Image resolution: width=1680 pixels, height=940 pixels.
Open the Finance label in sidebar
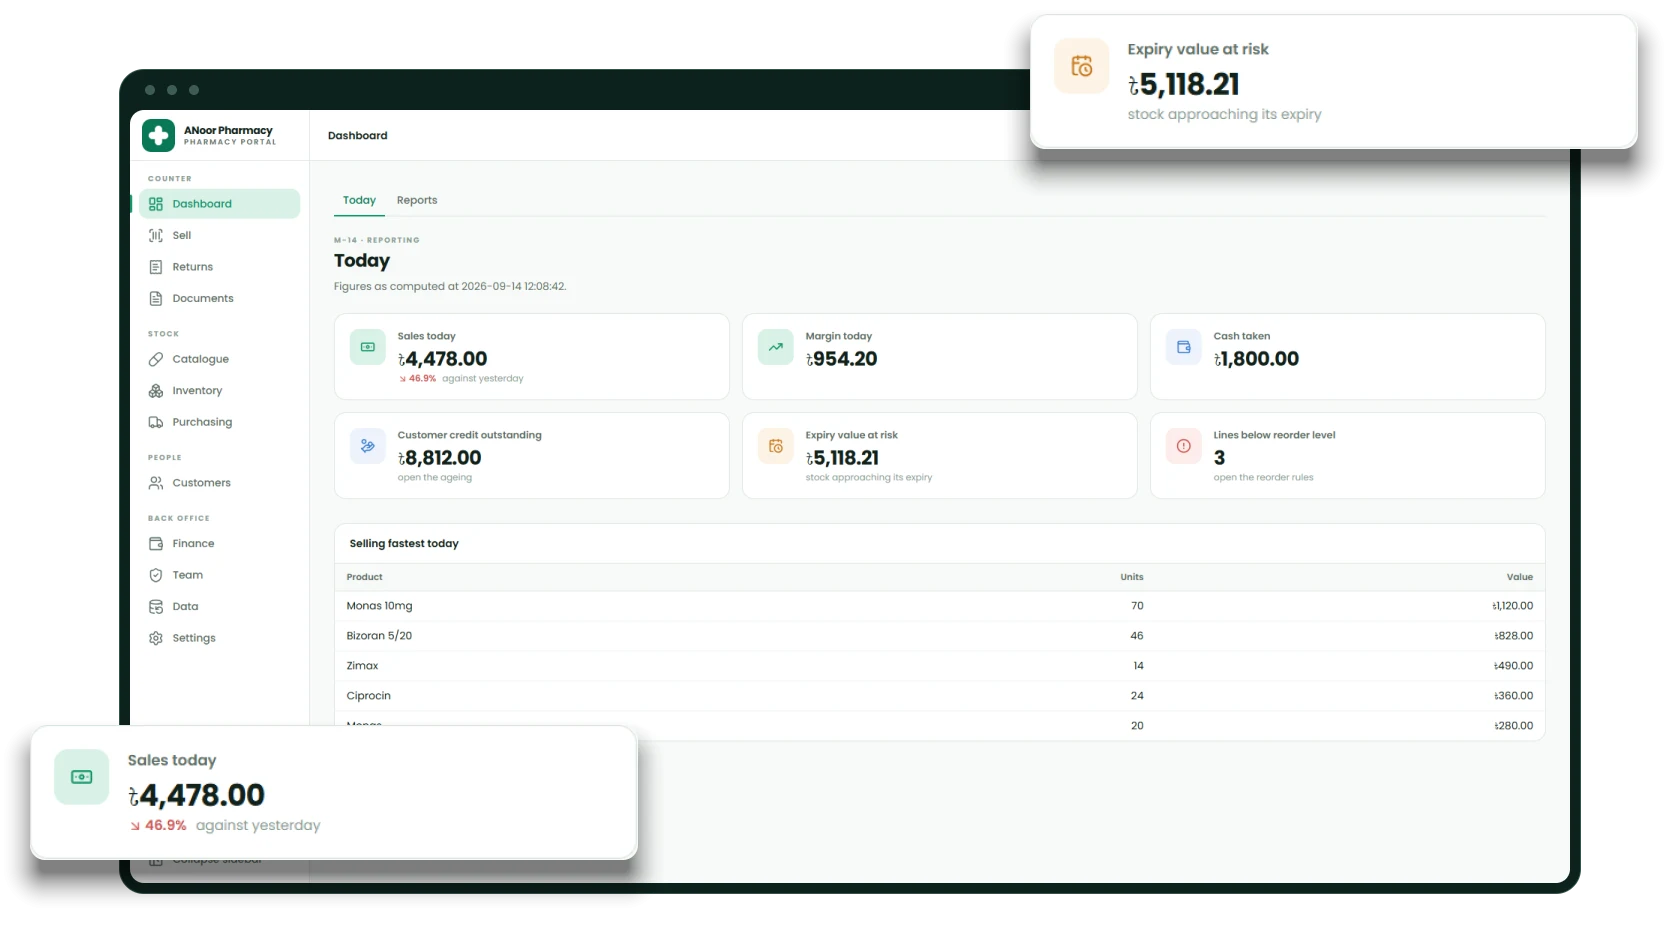[193, 544]
